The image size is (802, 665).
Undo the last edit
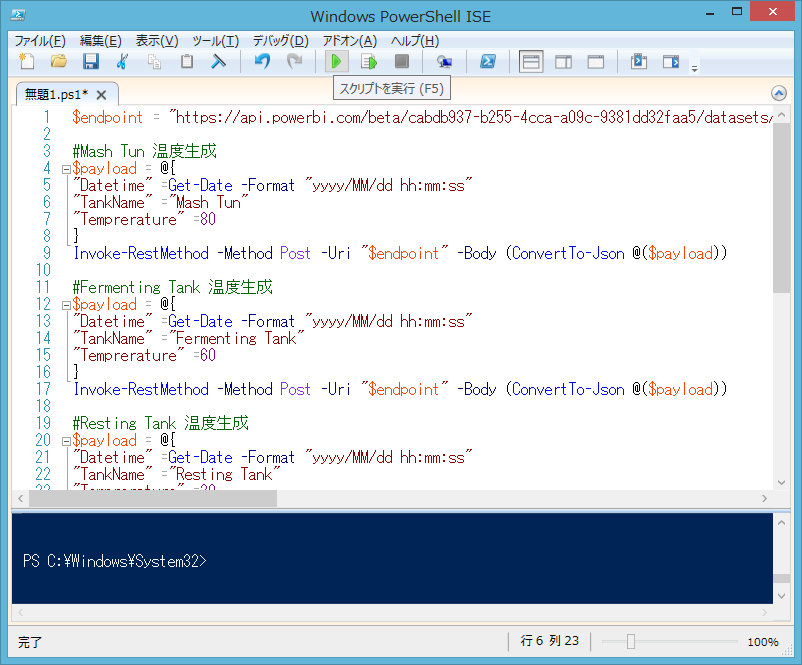262,61
